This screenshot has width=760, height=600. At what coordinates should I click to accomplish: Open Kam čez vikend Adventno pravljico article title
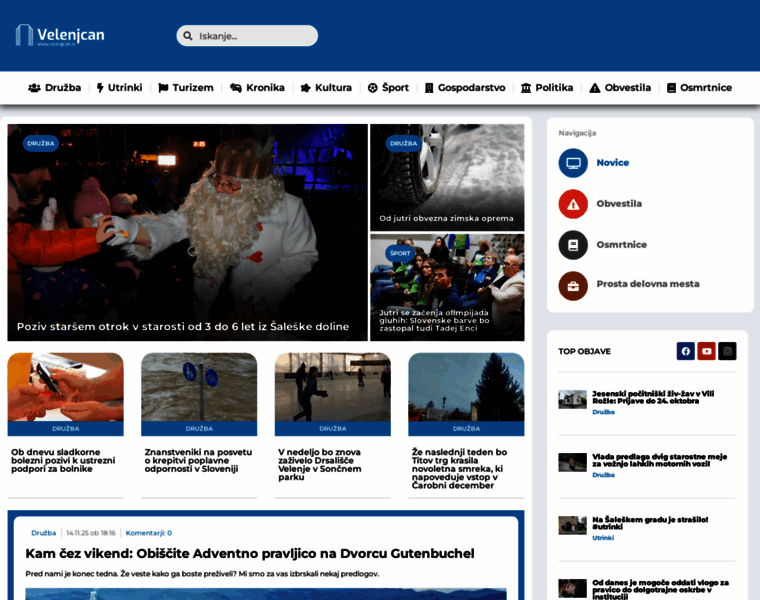point(250,553)
